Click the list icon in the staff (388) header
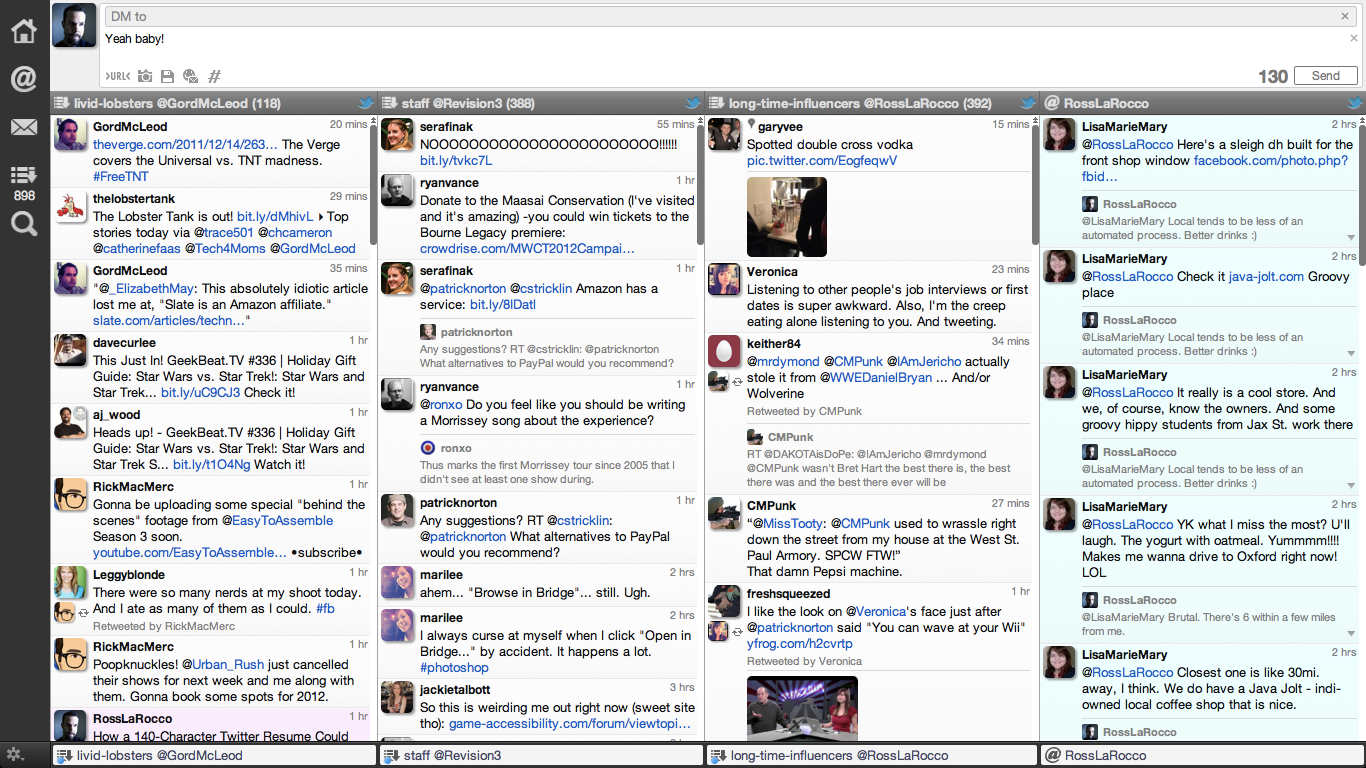The width and height of the screenshot is (1366, 768). click(388, 103)
